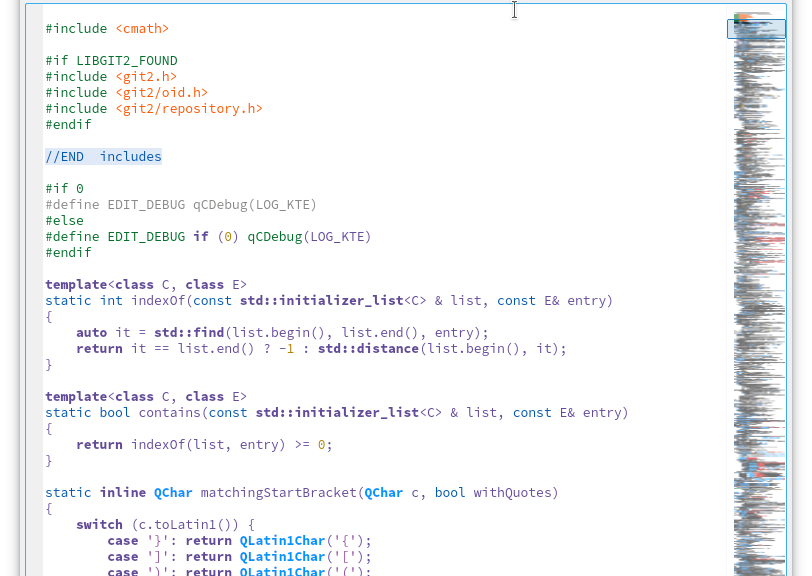Click the indexOf function name in its declaration
This screenshot has height=576, width=812.
point(157,301)
